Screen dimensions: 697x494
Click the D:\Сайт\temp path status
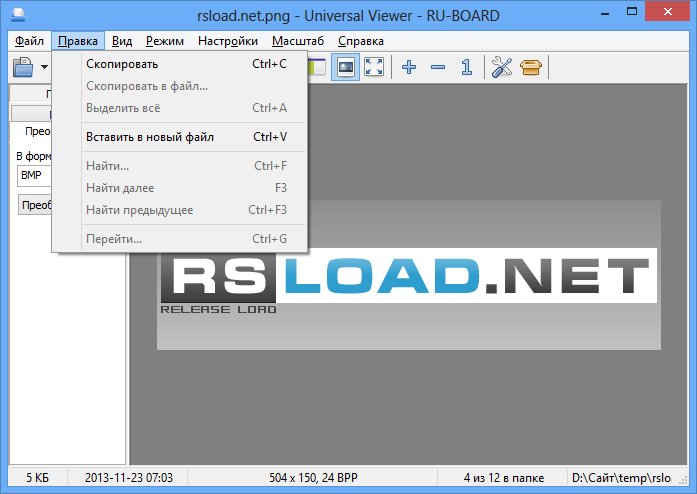pos(621,478)
